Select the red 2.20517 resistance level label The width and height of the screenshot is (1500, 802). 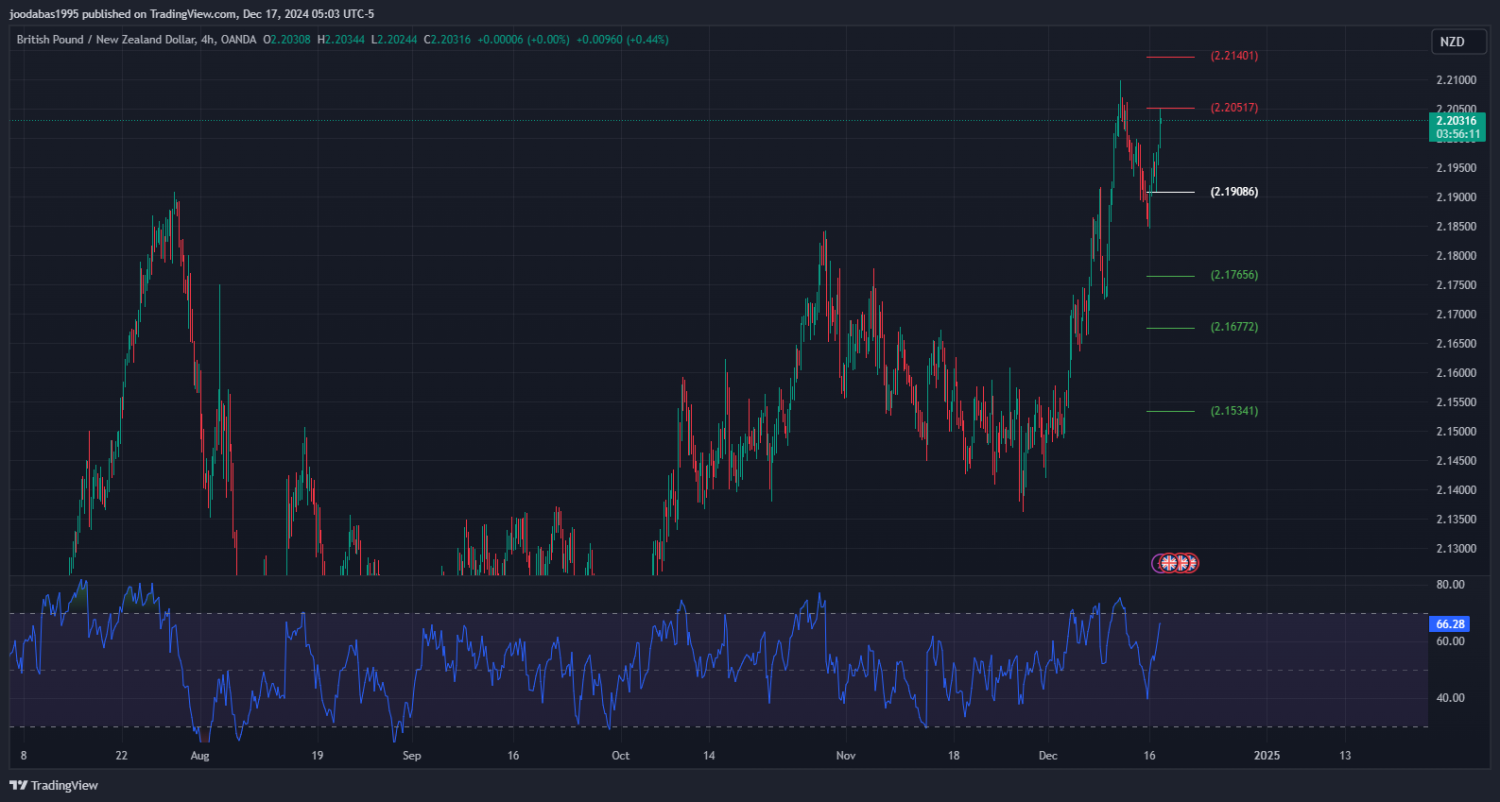click(x=1233, y=108)
